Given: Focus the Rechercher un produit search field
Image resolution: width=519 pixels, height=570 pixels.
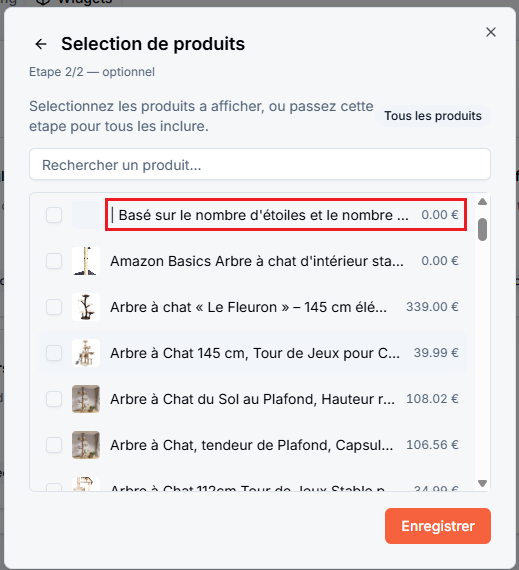Looking at the screenshot, I should [x=260, y=164].
